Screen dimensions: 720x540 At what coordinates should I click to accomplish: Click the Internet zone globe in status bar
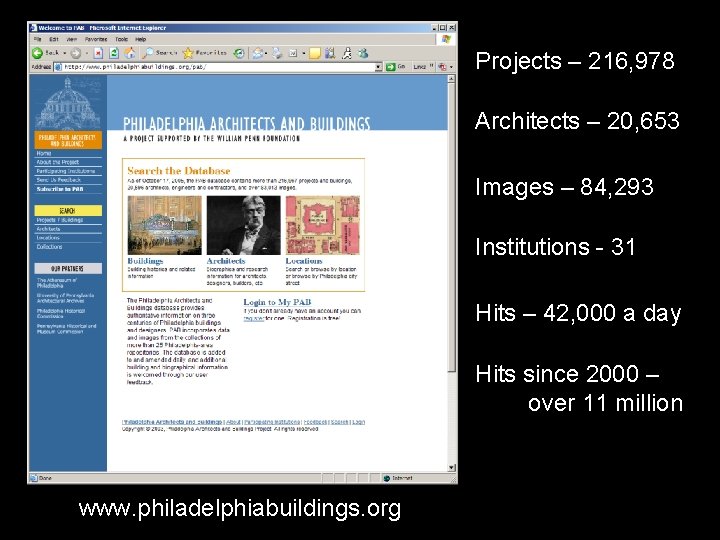387,478
